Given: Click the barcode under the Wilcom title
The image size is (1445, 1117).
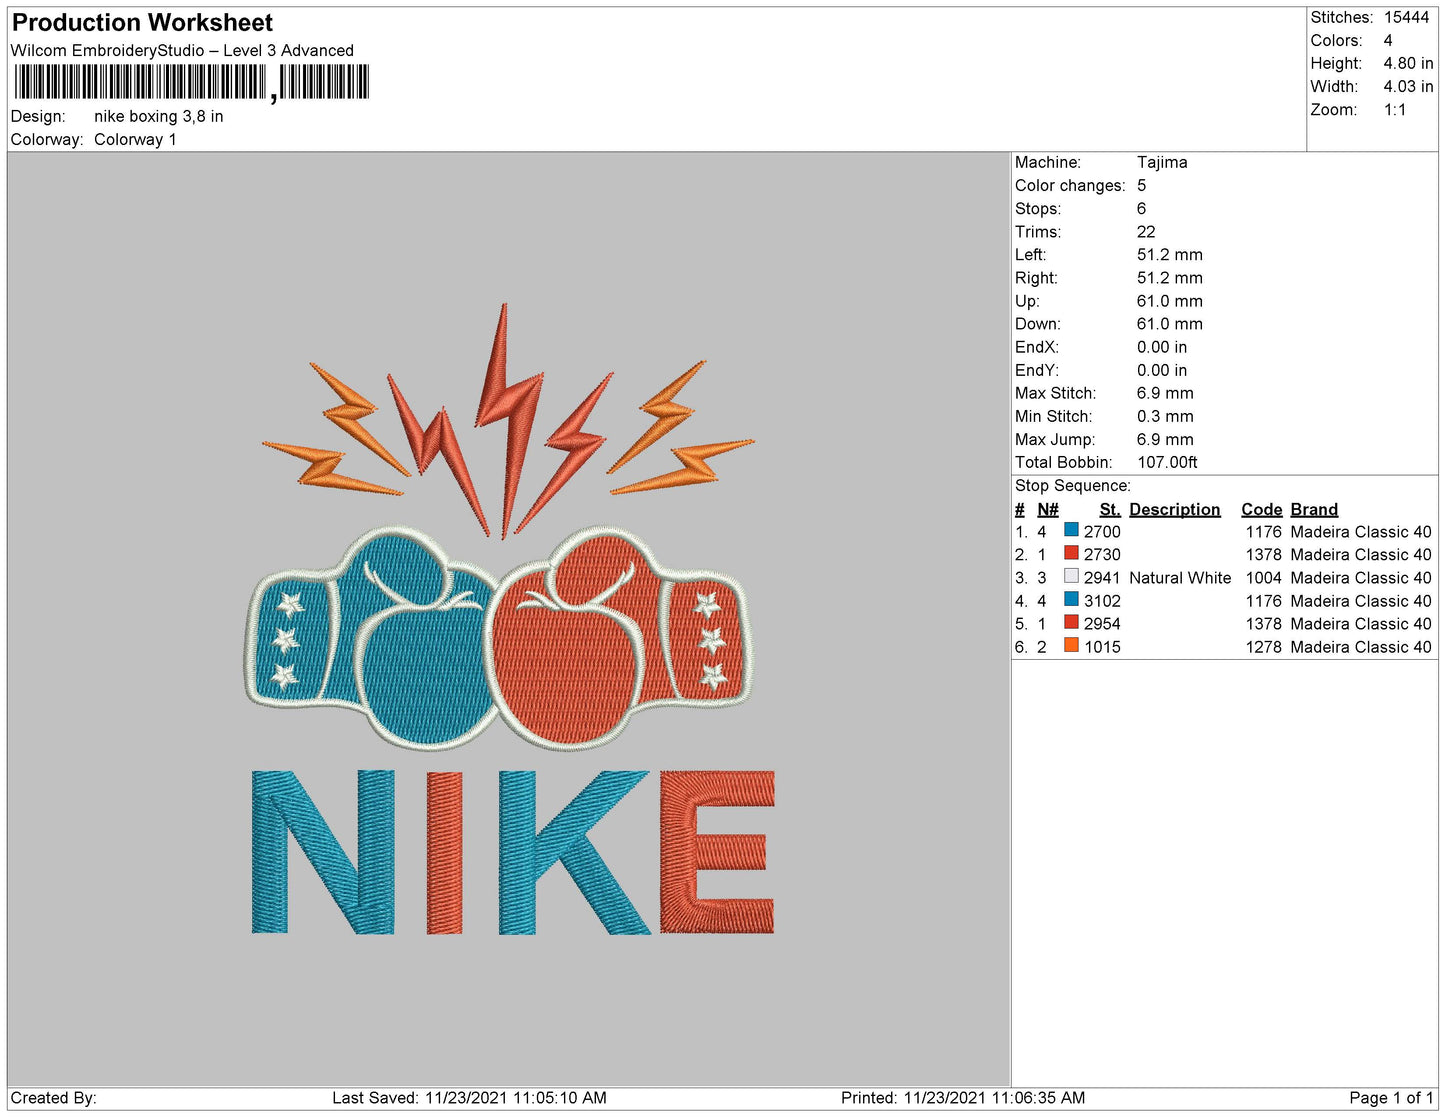Looking at the screenshot, I should pos(192,82).
